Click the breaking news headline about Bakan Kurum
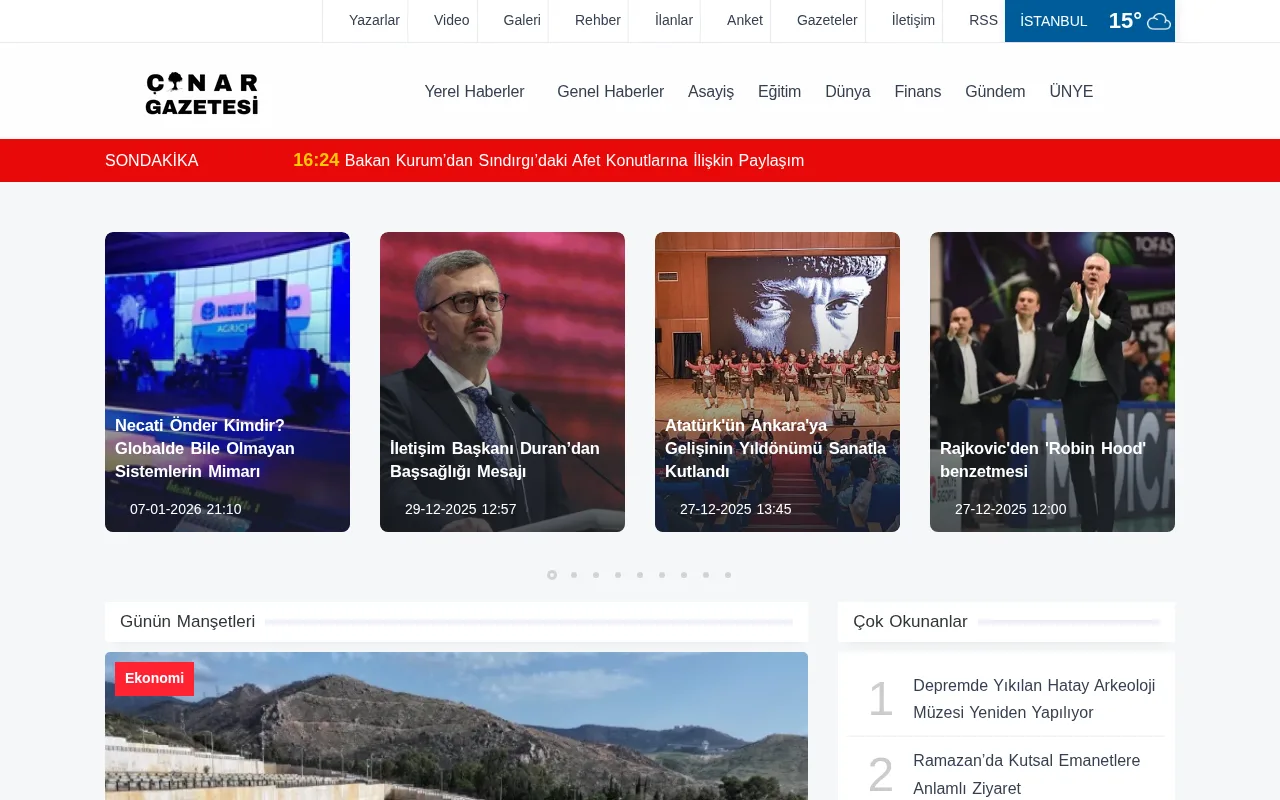Image resolution: width=1280 pixels, height=800 pixels. [x=574, y=160]
